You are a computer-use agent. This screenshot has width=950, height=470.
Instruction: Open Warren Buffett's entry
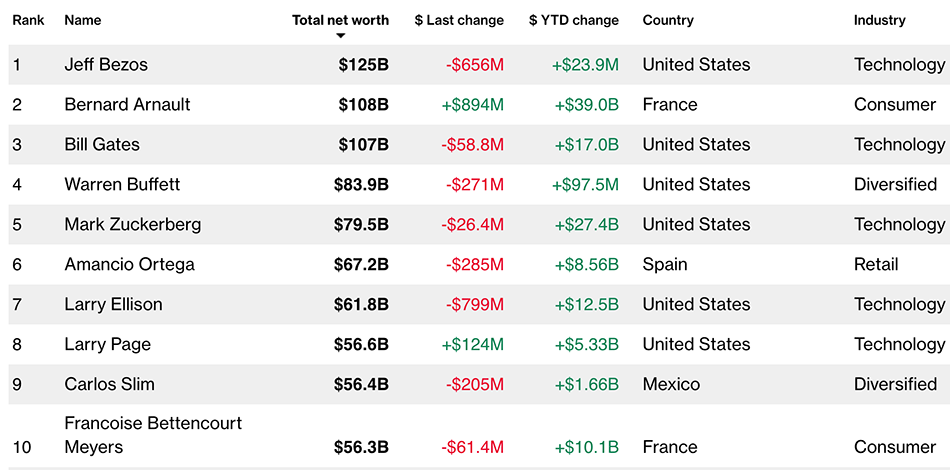point(122,185)
